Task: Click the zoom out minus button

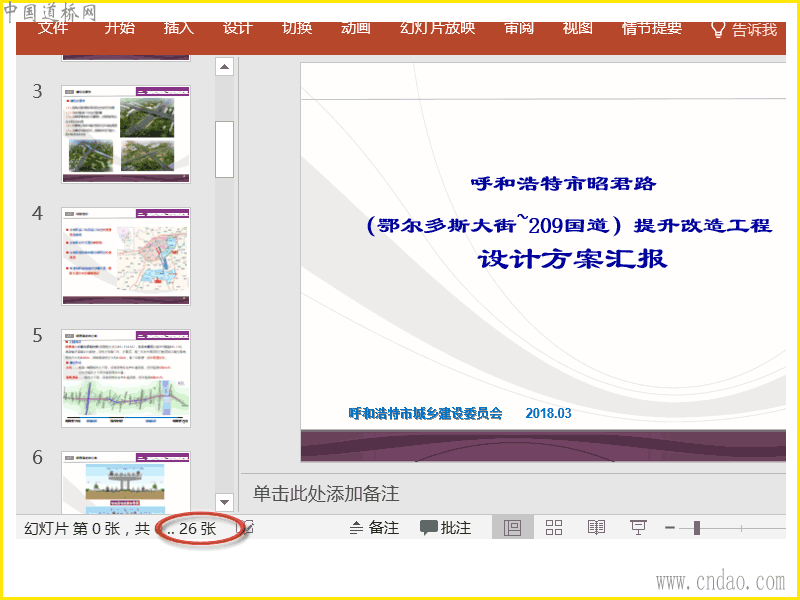Action: pyautogui.click(x=670, y=528)
